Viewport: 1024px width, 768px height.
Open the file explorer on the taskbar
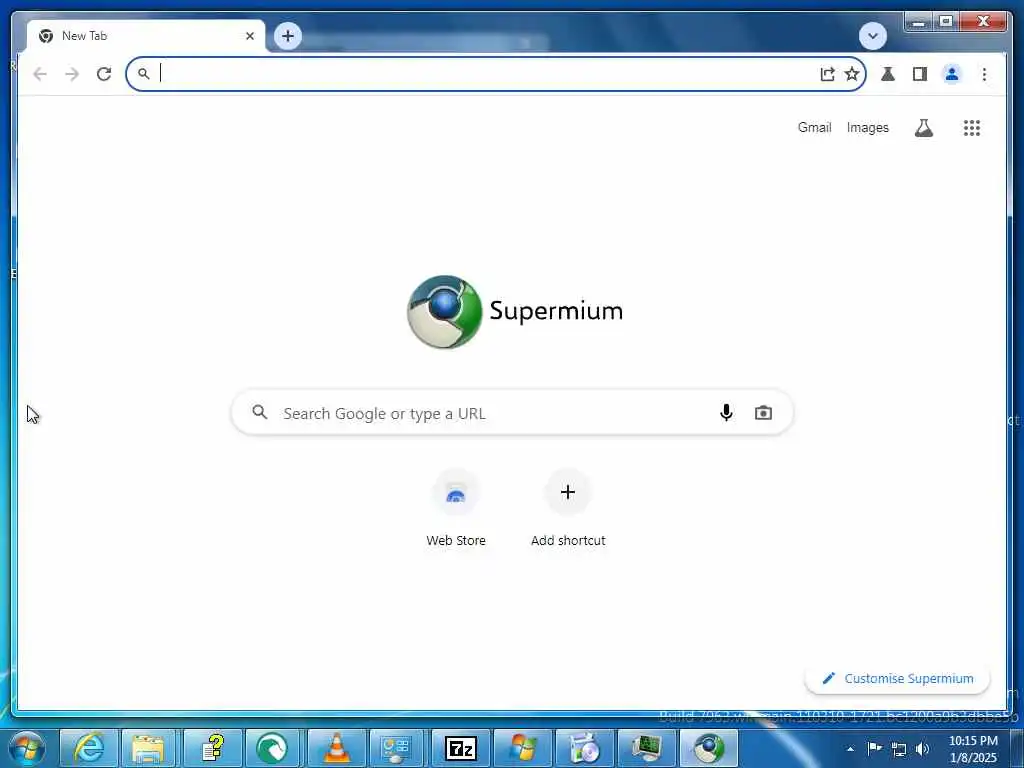(x=148, y=748)
